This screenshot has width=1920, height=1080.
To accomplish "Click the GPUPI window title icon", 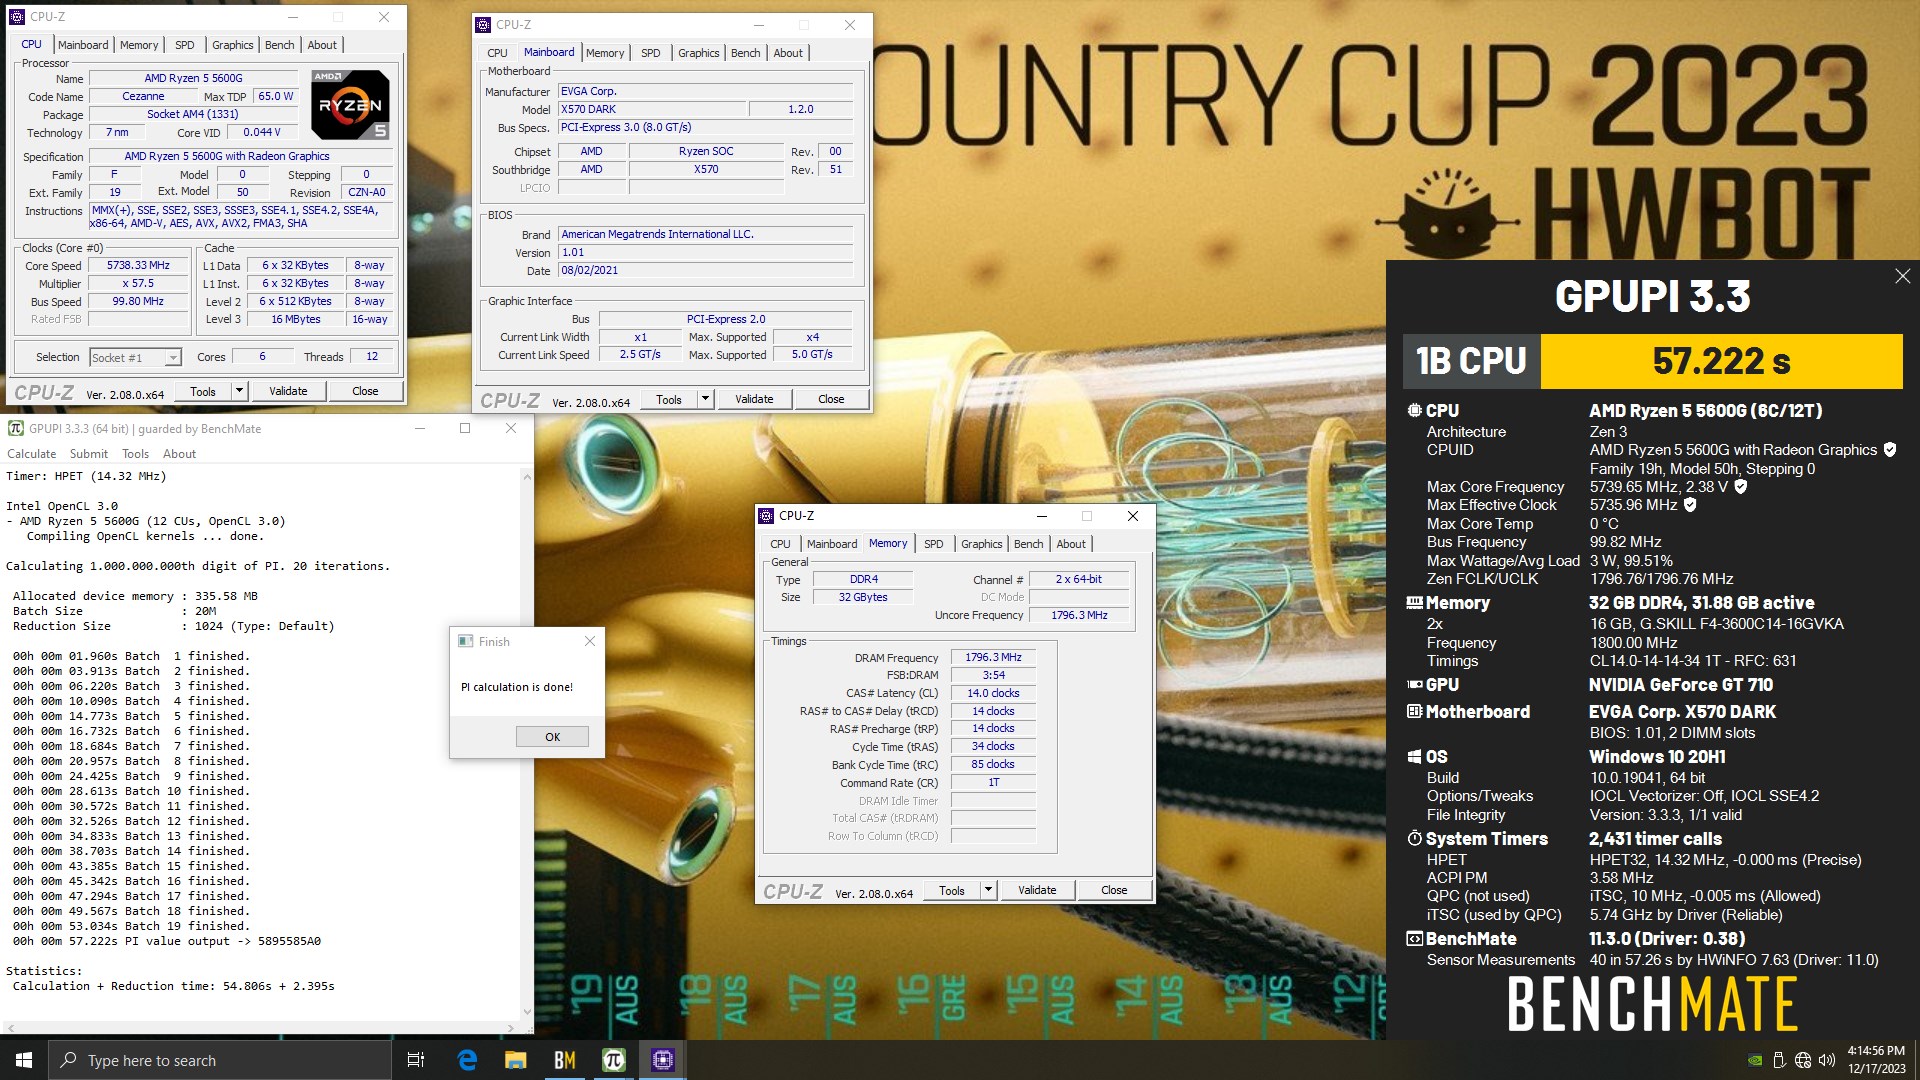I will click(16, 428).
